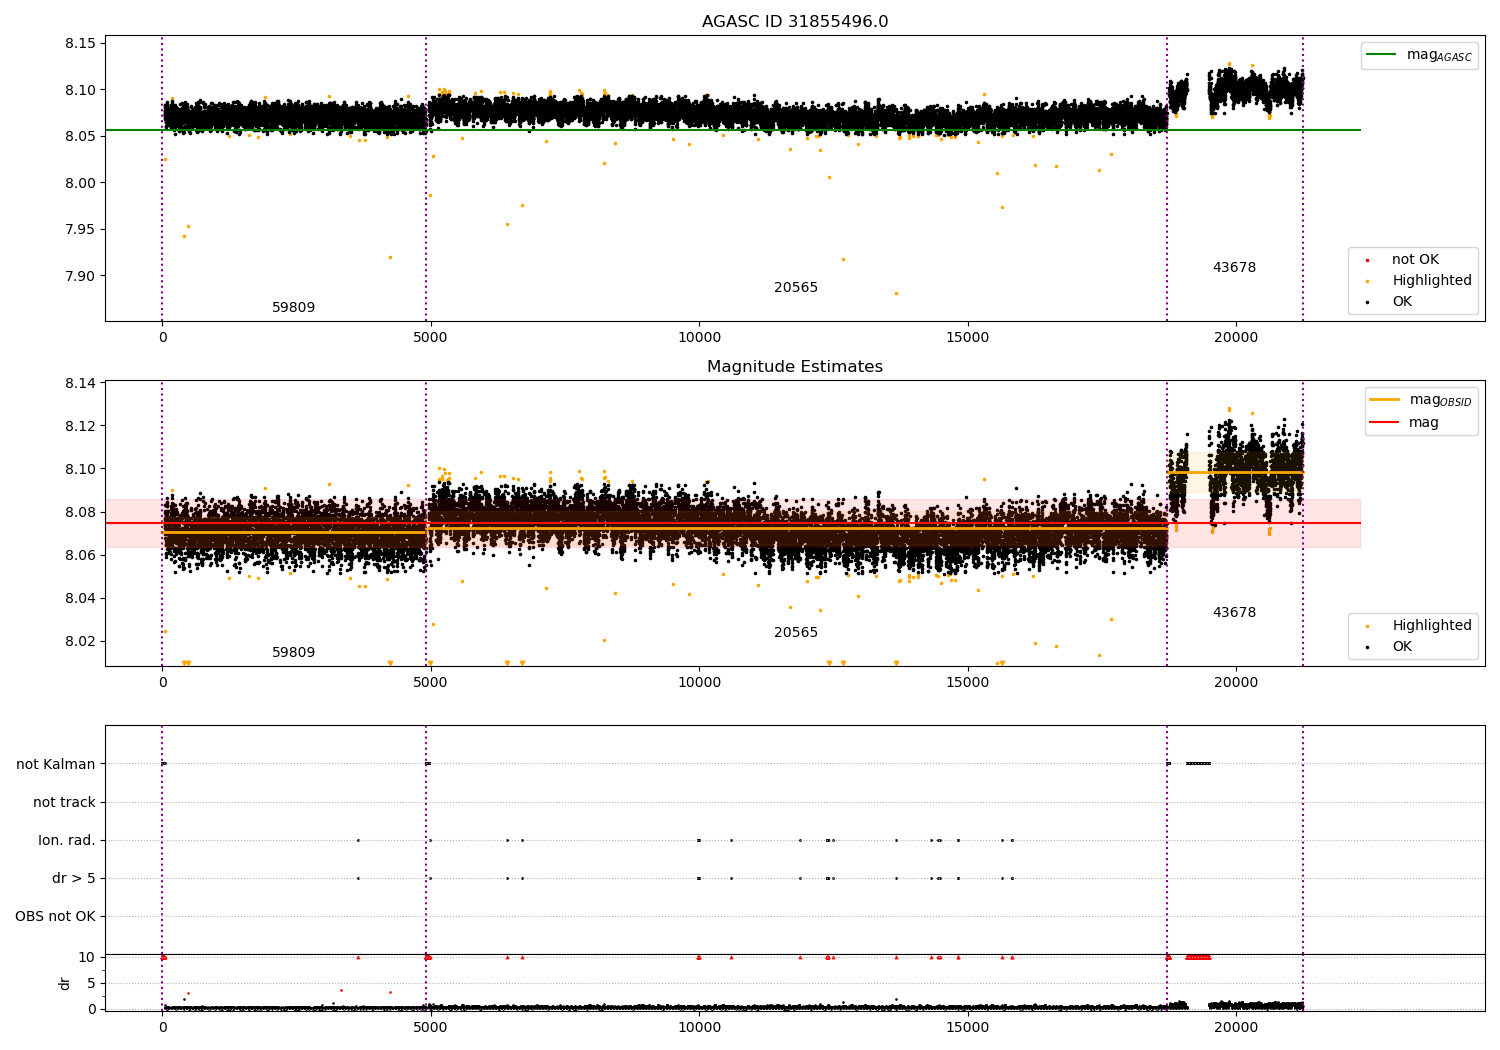Click dr axis tick value 5
This screenshot has width=1500, height=1050.
pyautogui.click(x=92, y=984)
